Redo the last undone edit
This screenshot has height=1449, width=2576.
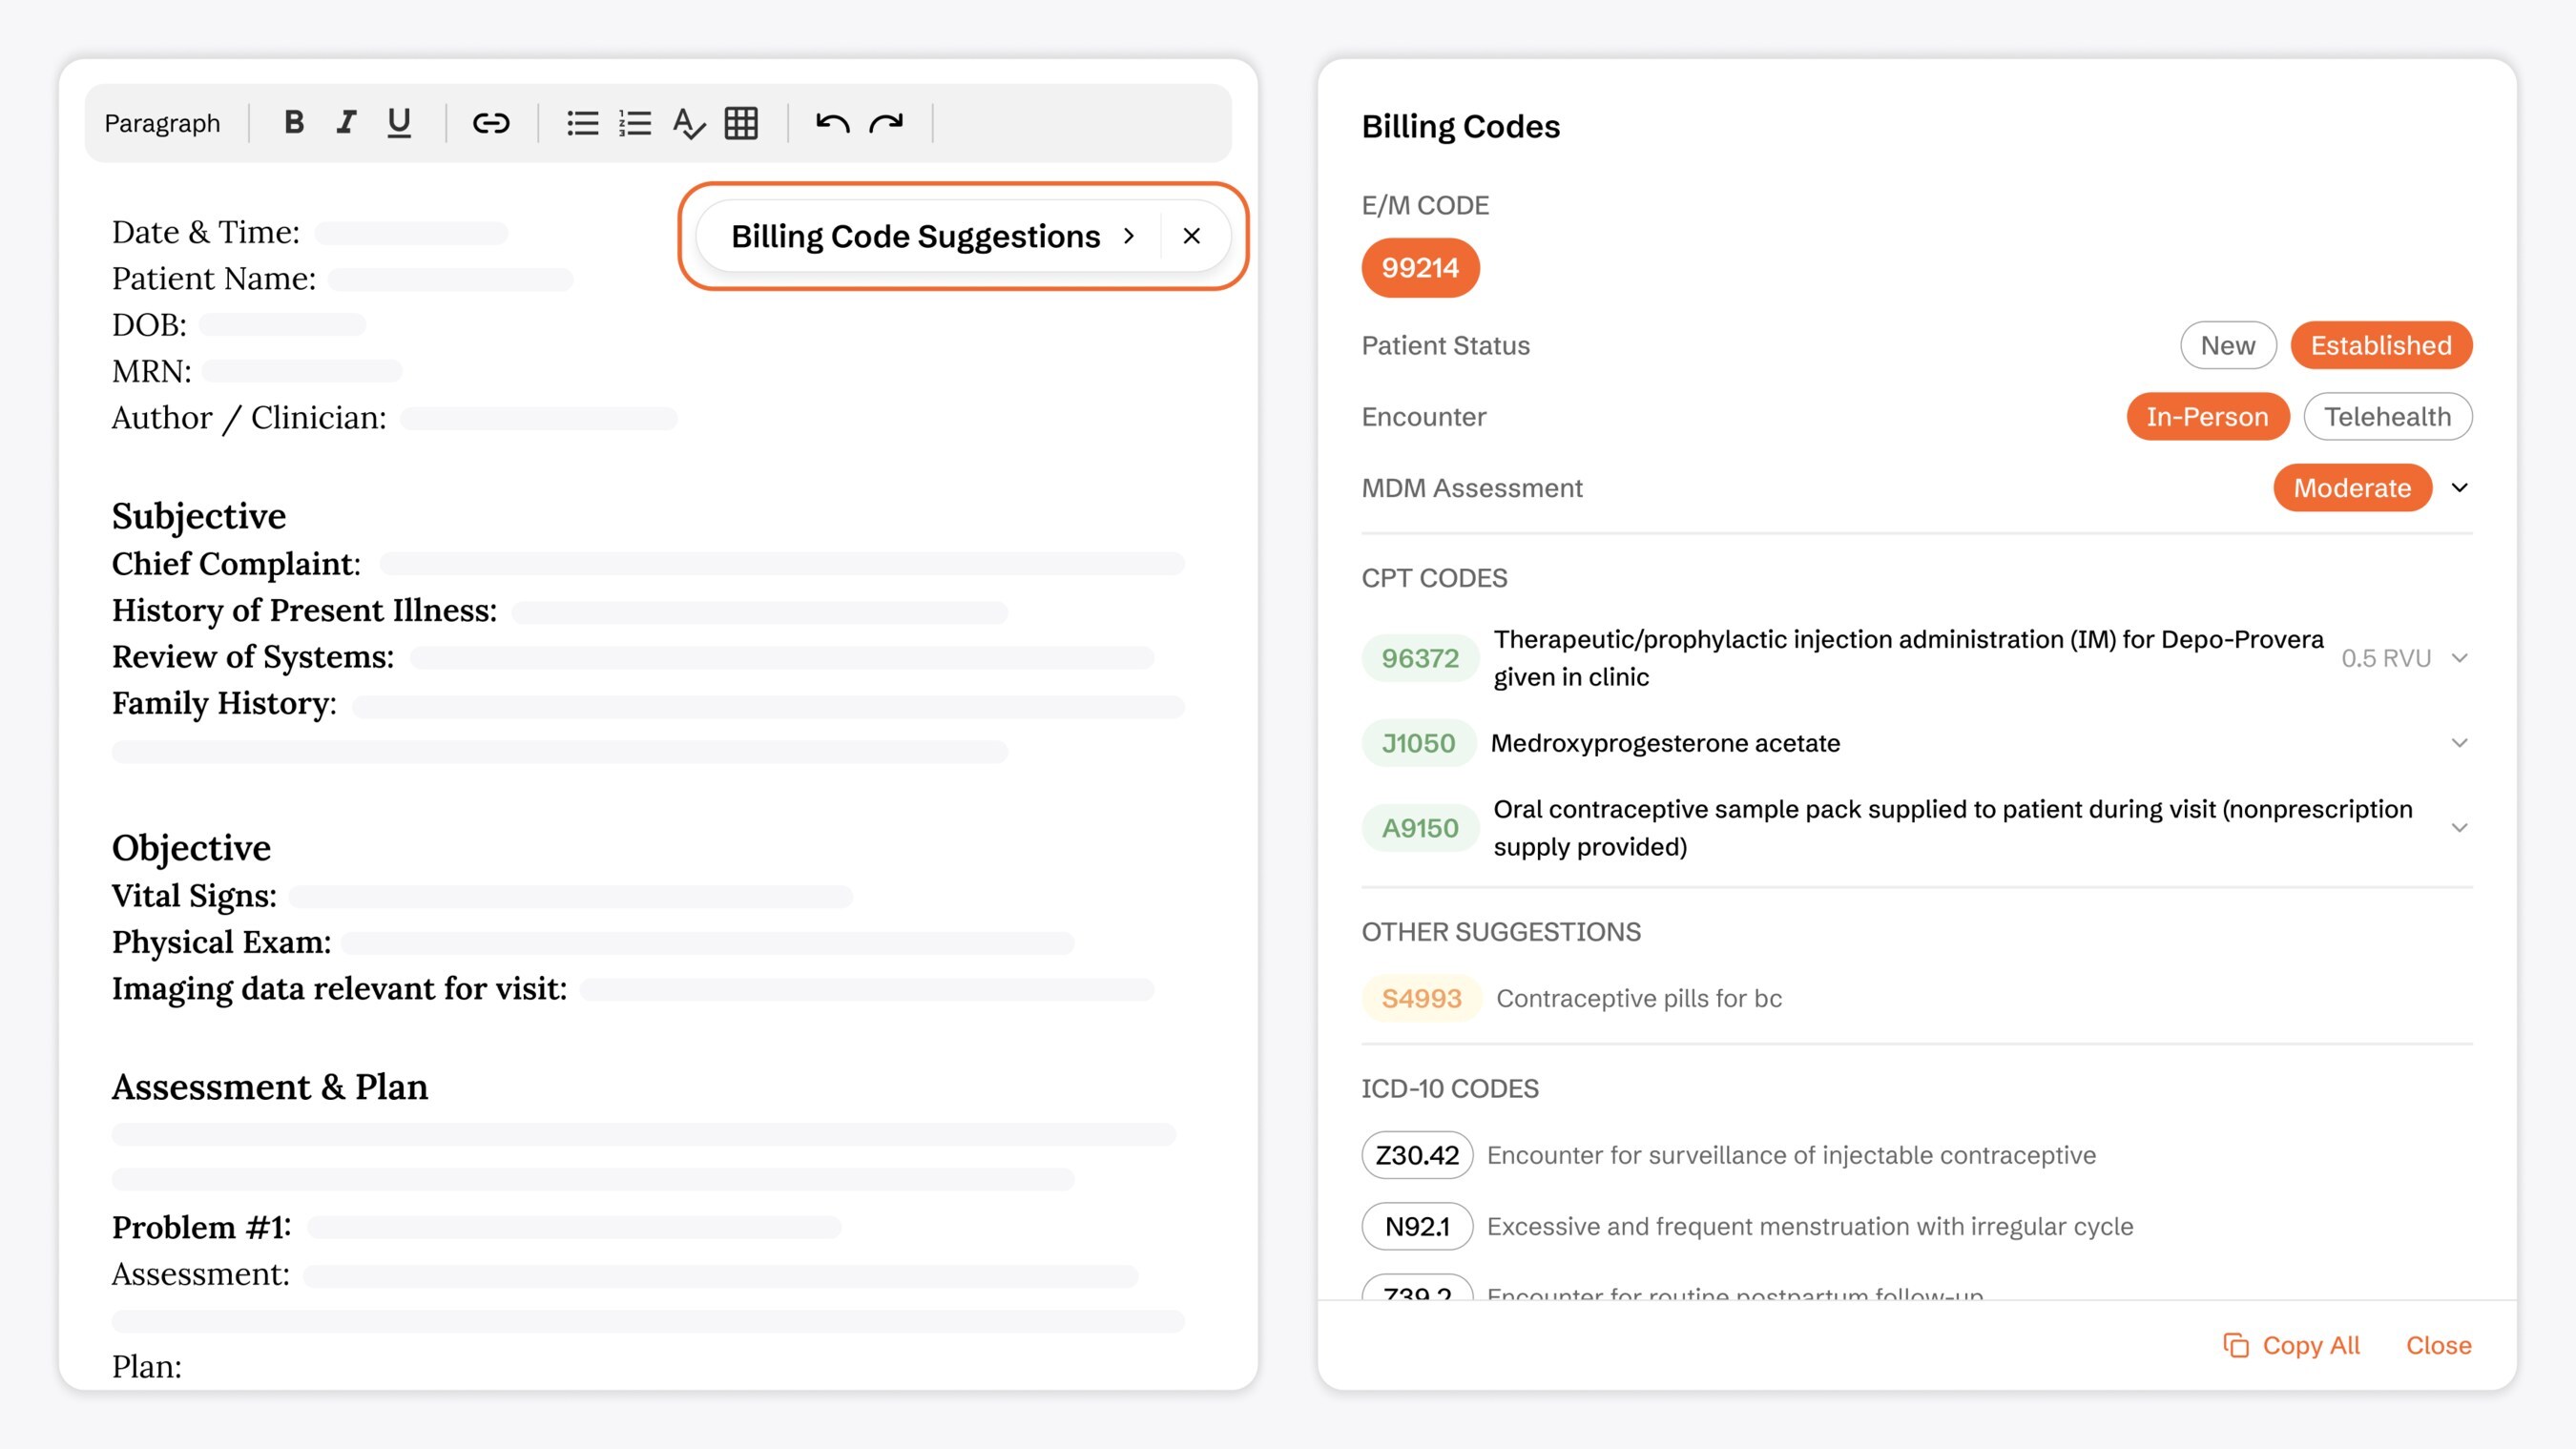[886, 123]
